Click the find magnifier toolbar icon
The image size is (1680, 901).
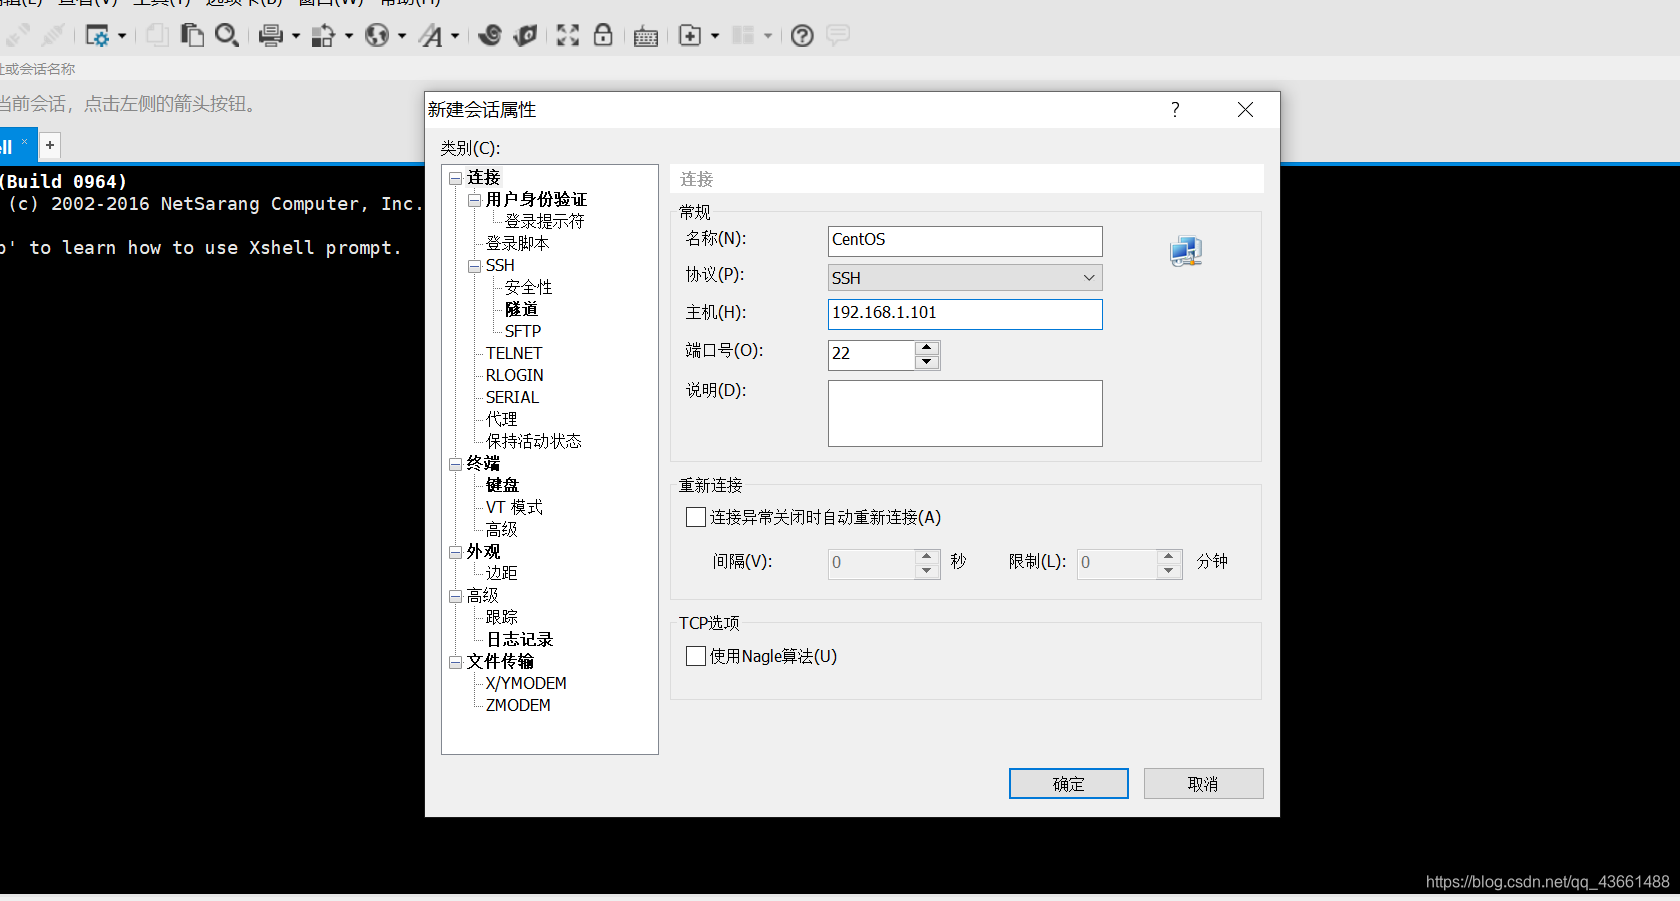pos(227,36)
